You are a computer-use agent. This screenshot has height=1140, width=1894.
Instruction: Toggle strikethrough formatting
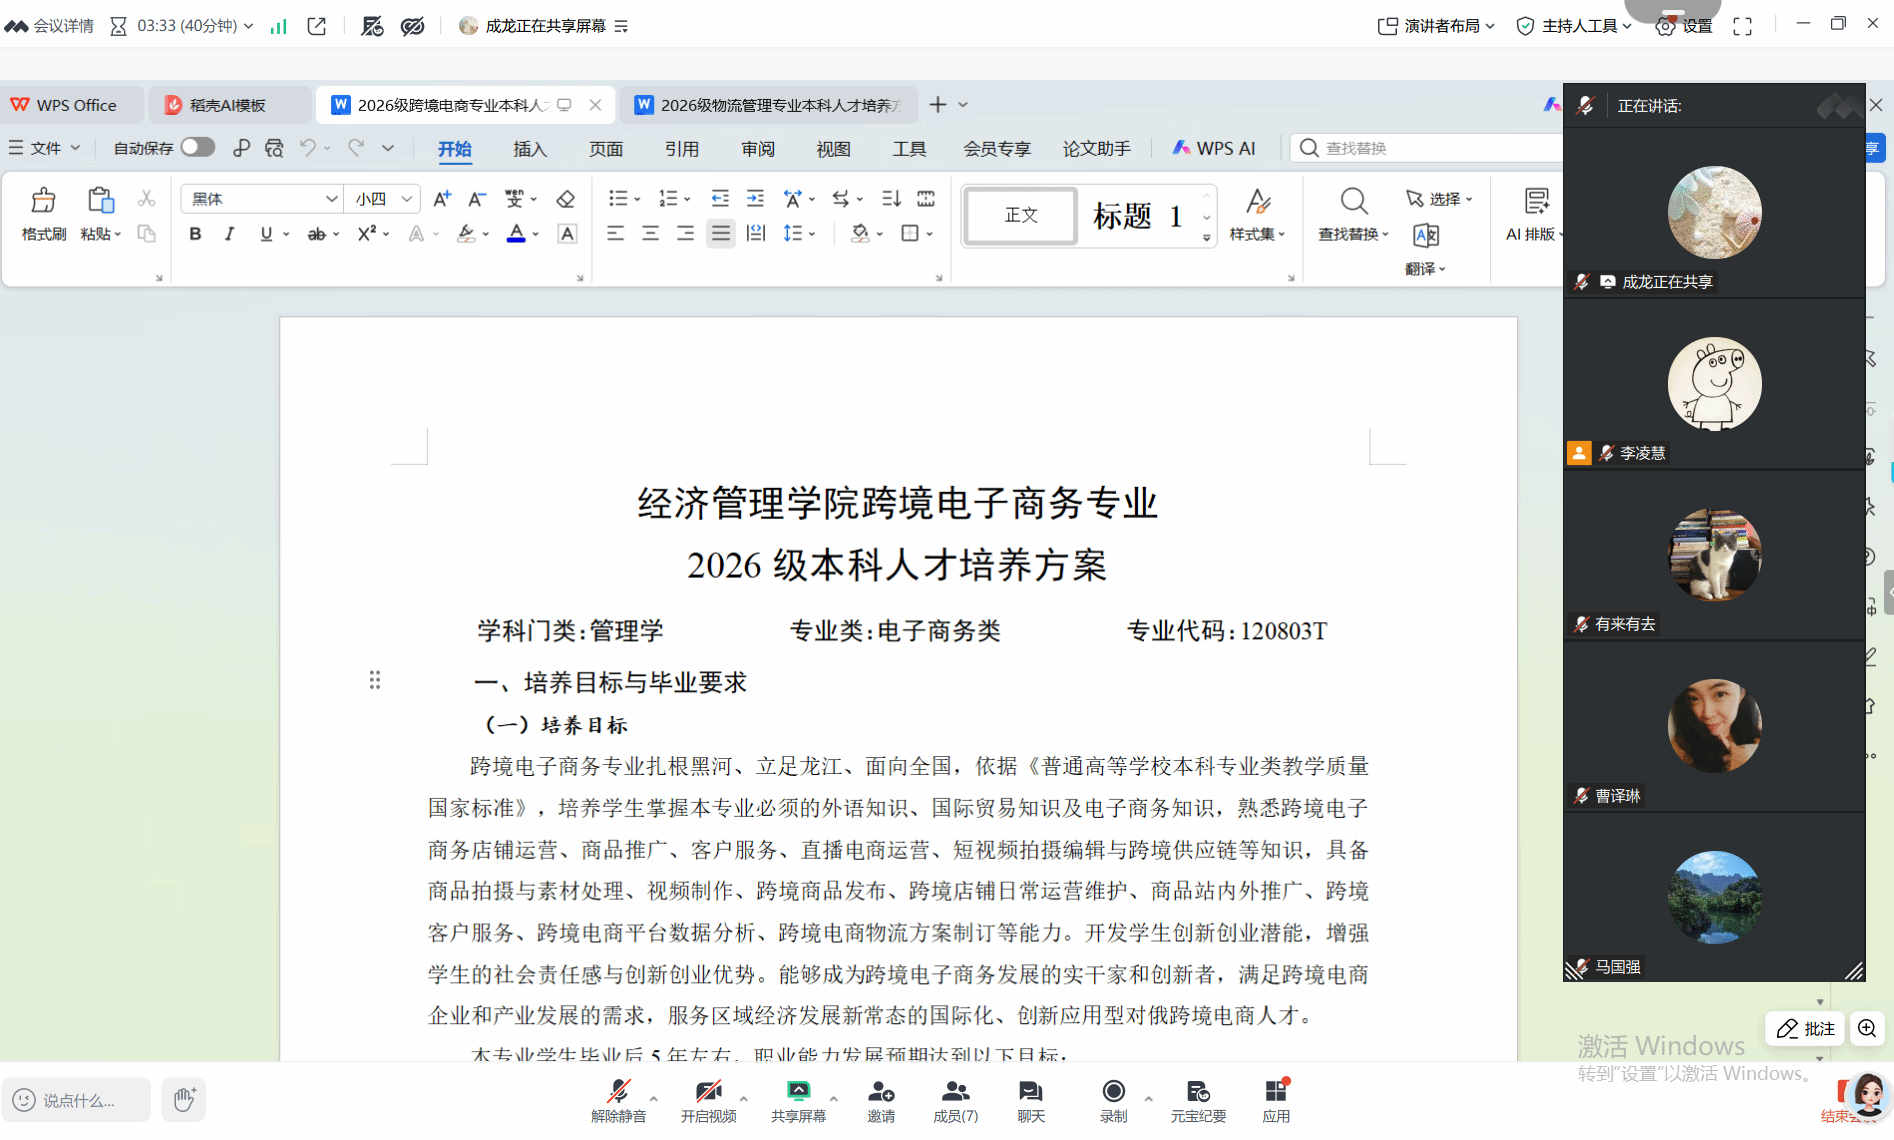coord(316,234)
